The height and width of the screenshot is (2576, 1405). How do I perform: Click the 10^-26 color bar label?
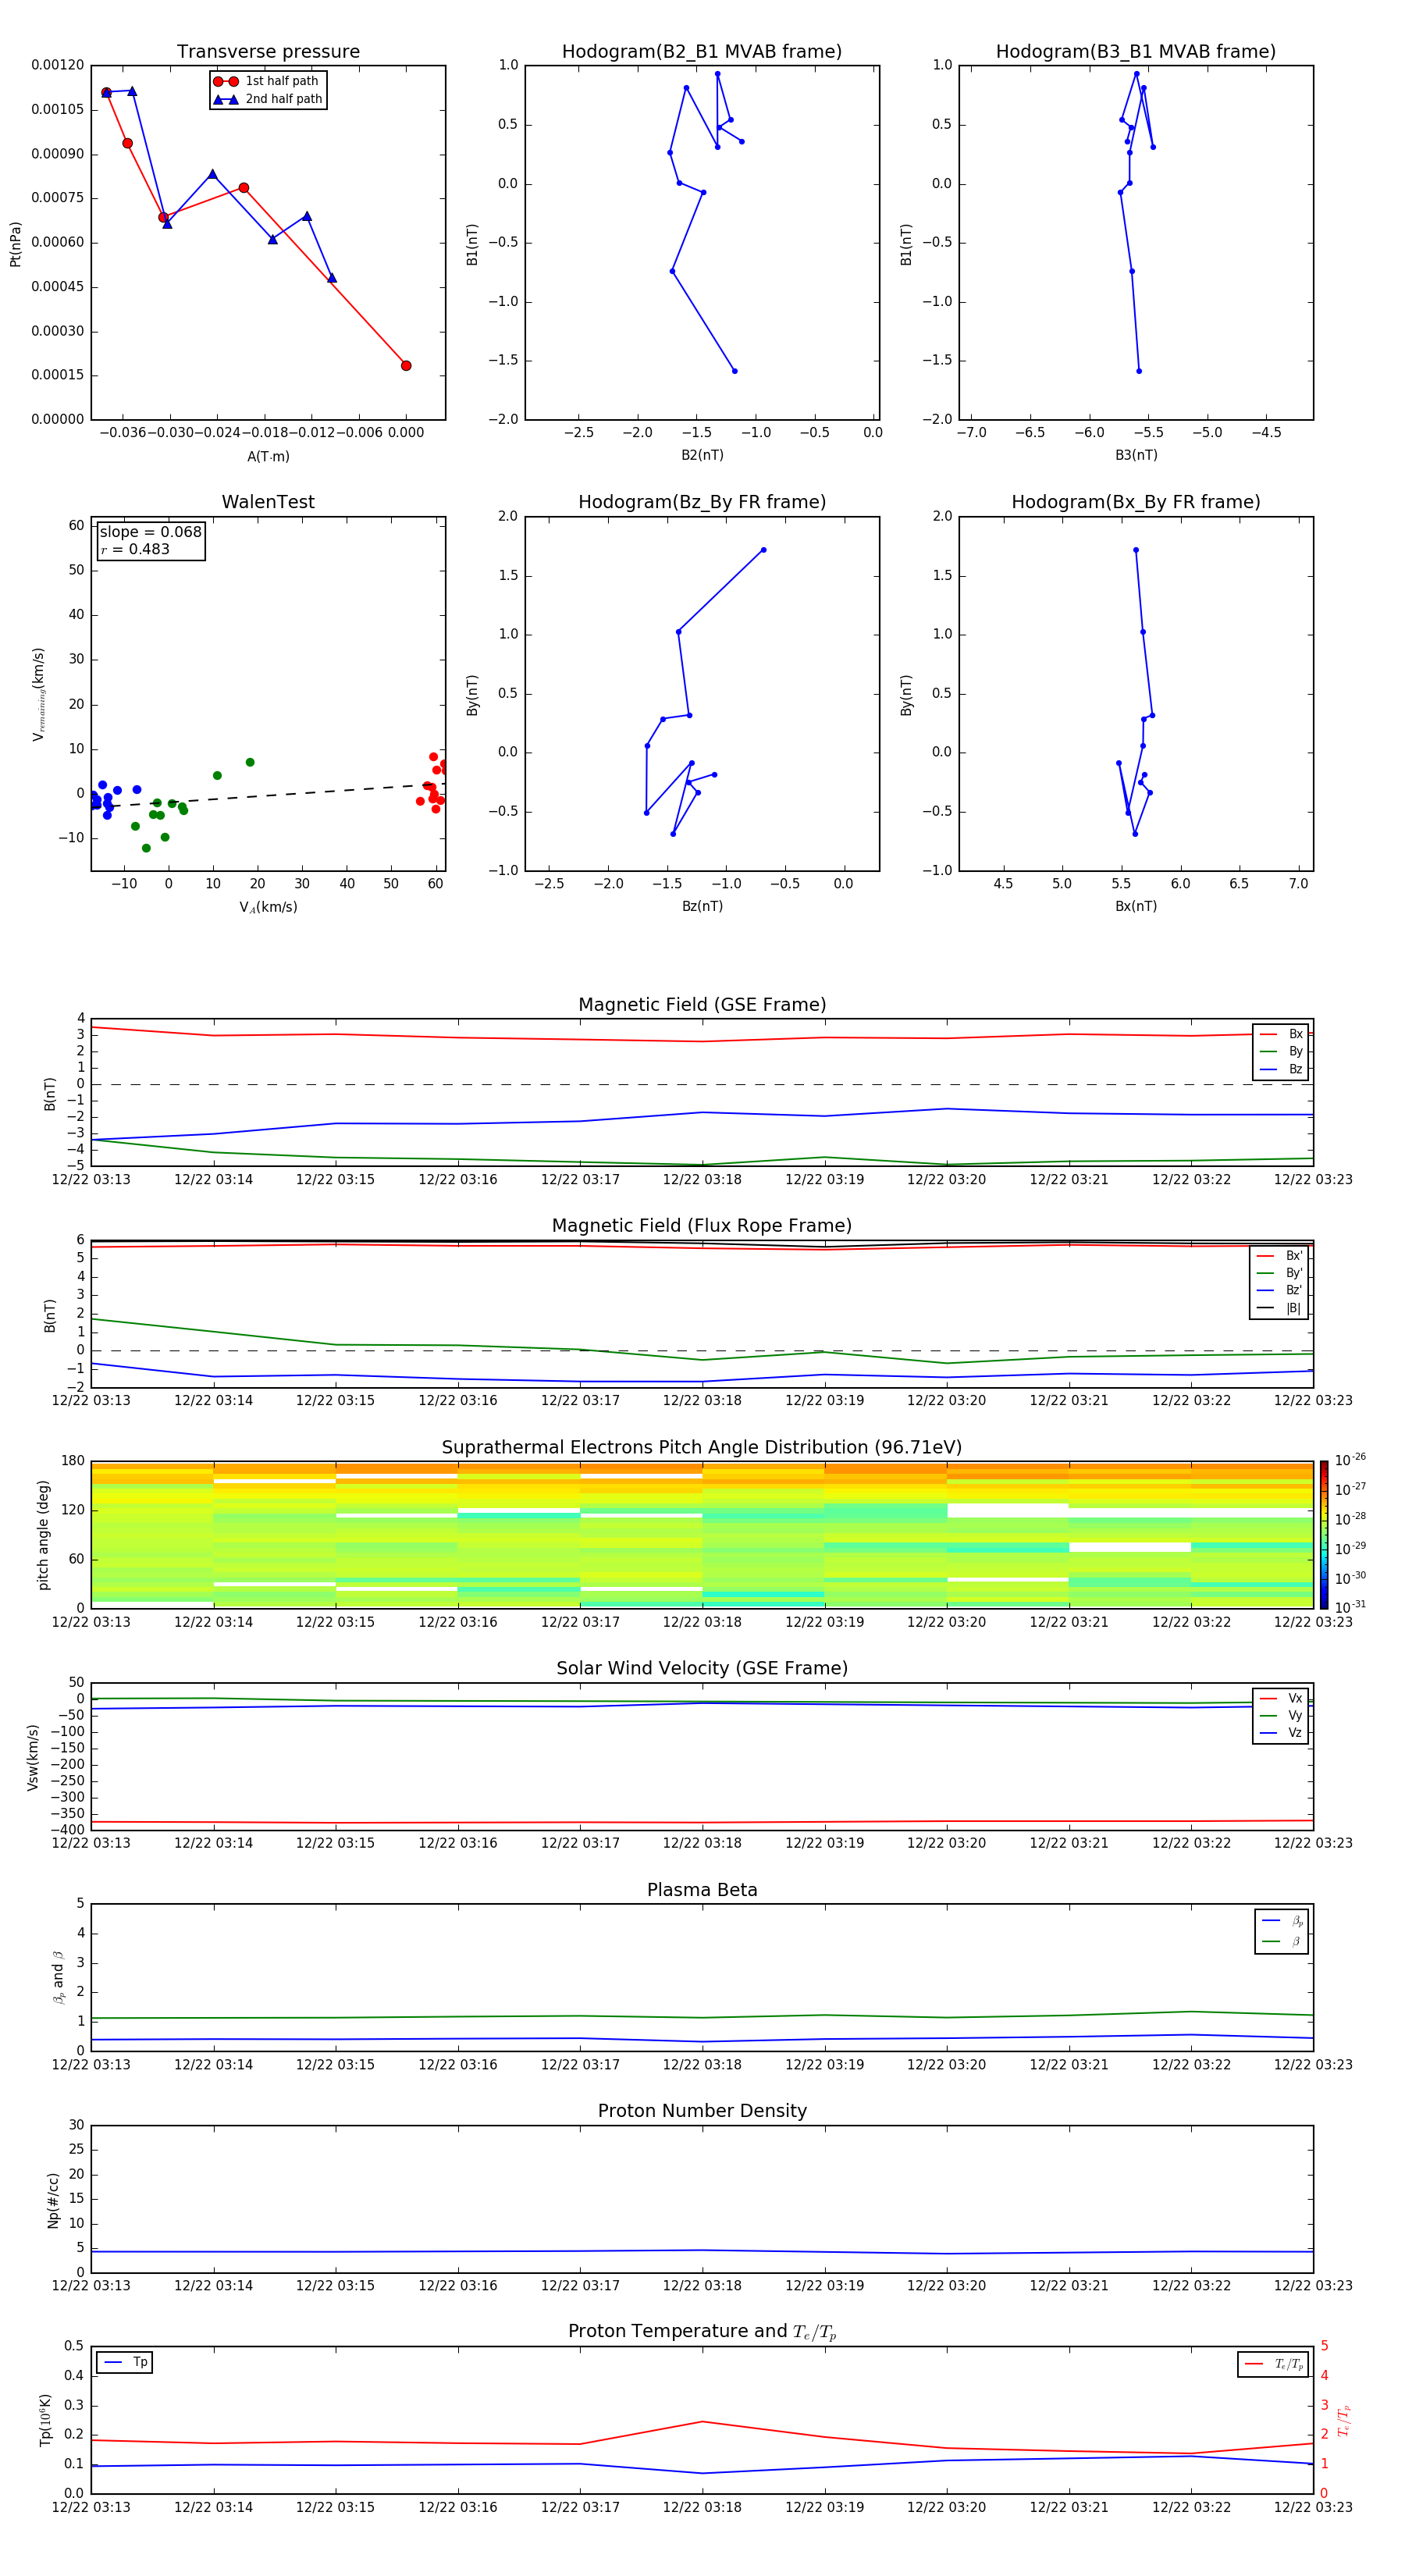1350,1460
